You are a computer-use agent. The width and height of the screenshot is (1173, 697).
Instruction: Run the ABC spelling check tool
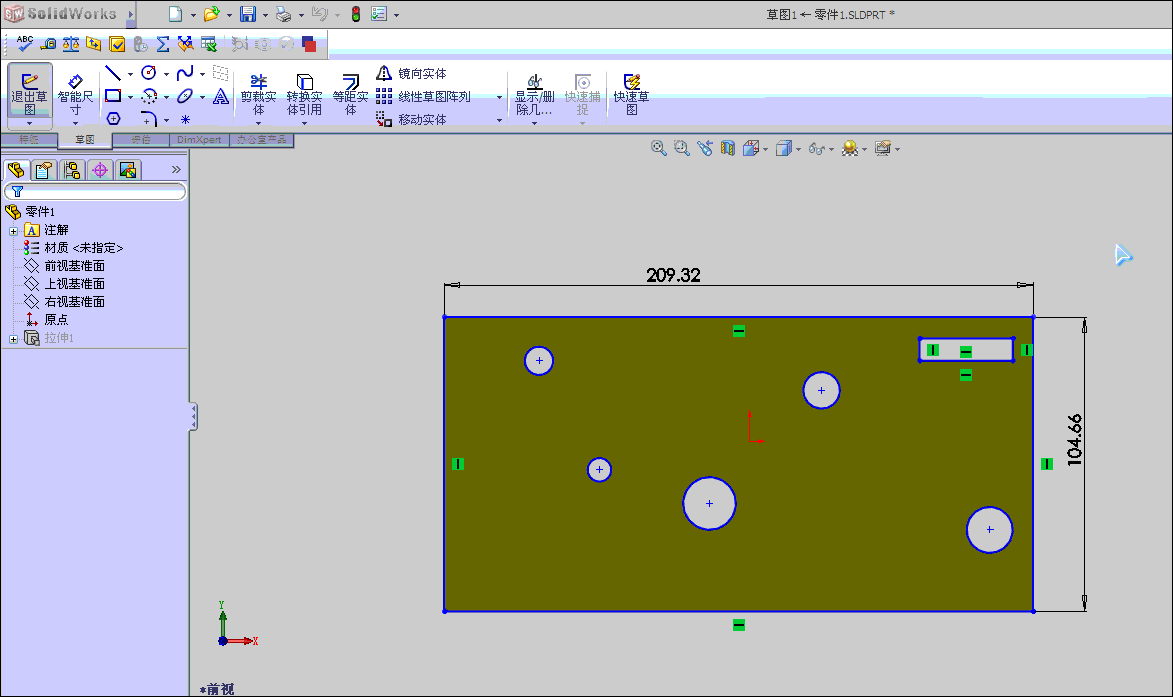tap(25, 43)
